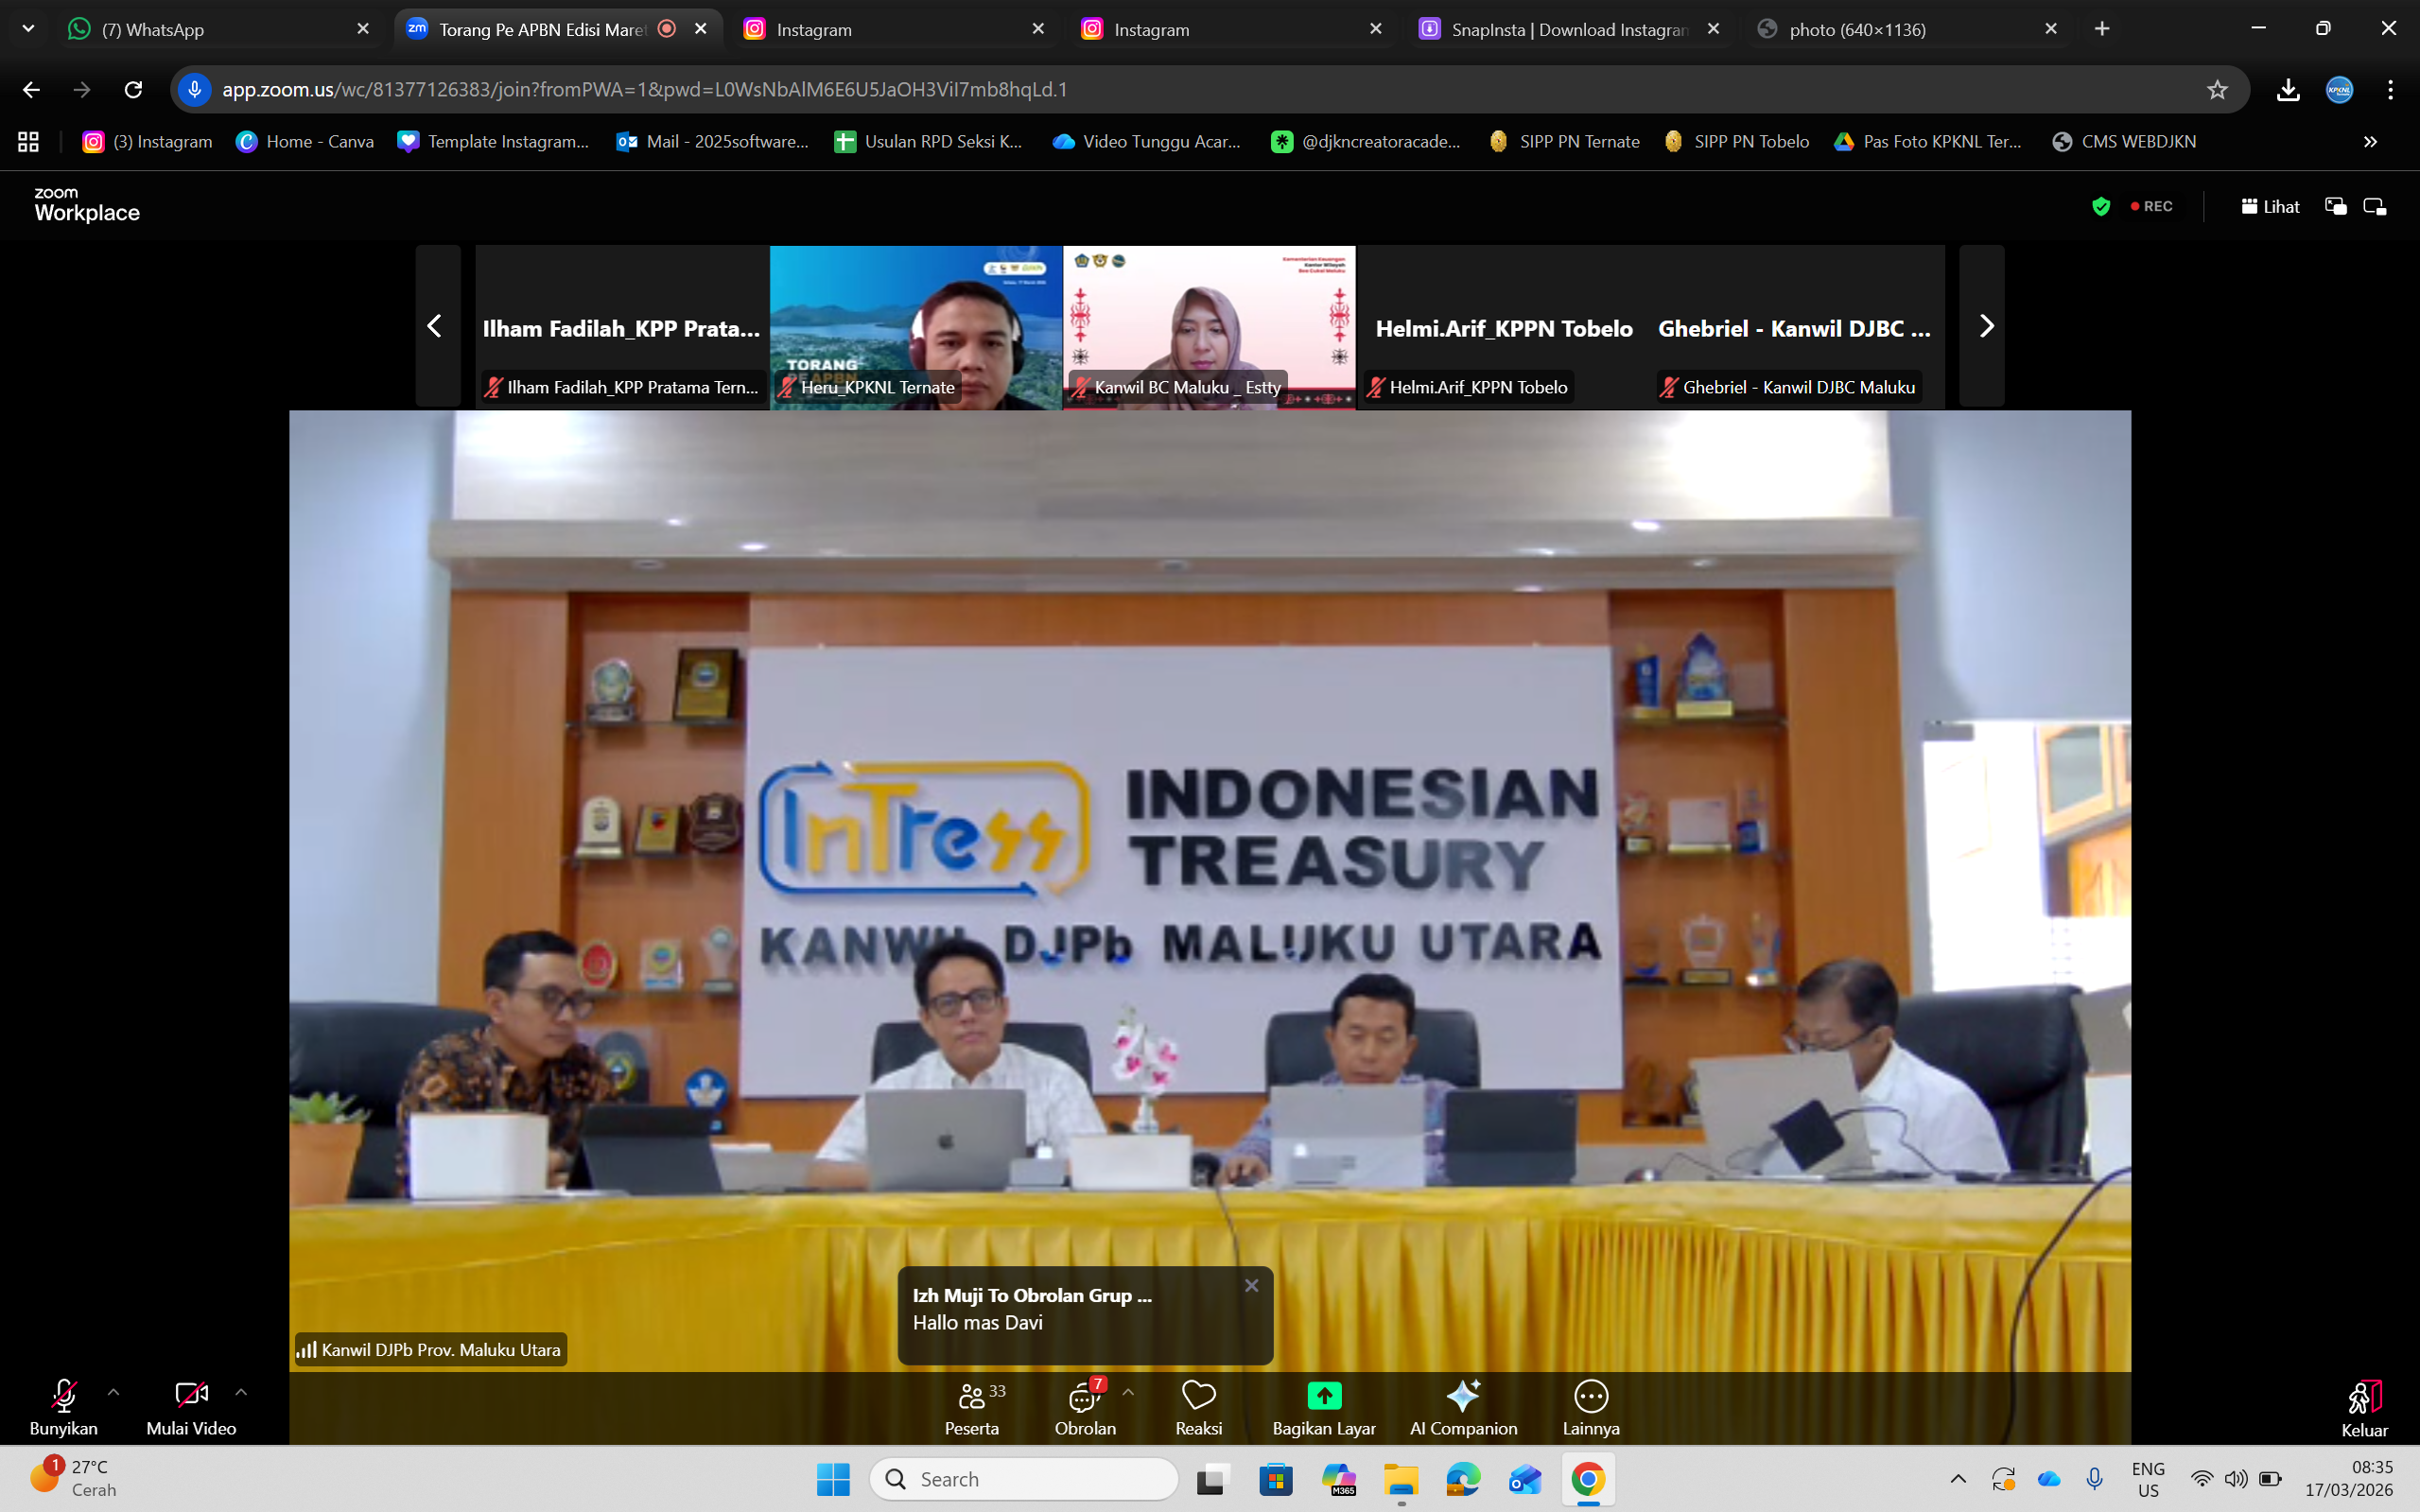Viewport: 2420px width, 1512px height.
Task: Stop the REC recording indicator
Action: coord(2151,206)
